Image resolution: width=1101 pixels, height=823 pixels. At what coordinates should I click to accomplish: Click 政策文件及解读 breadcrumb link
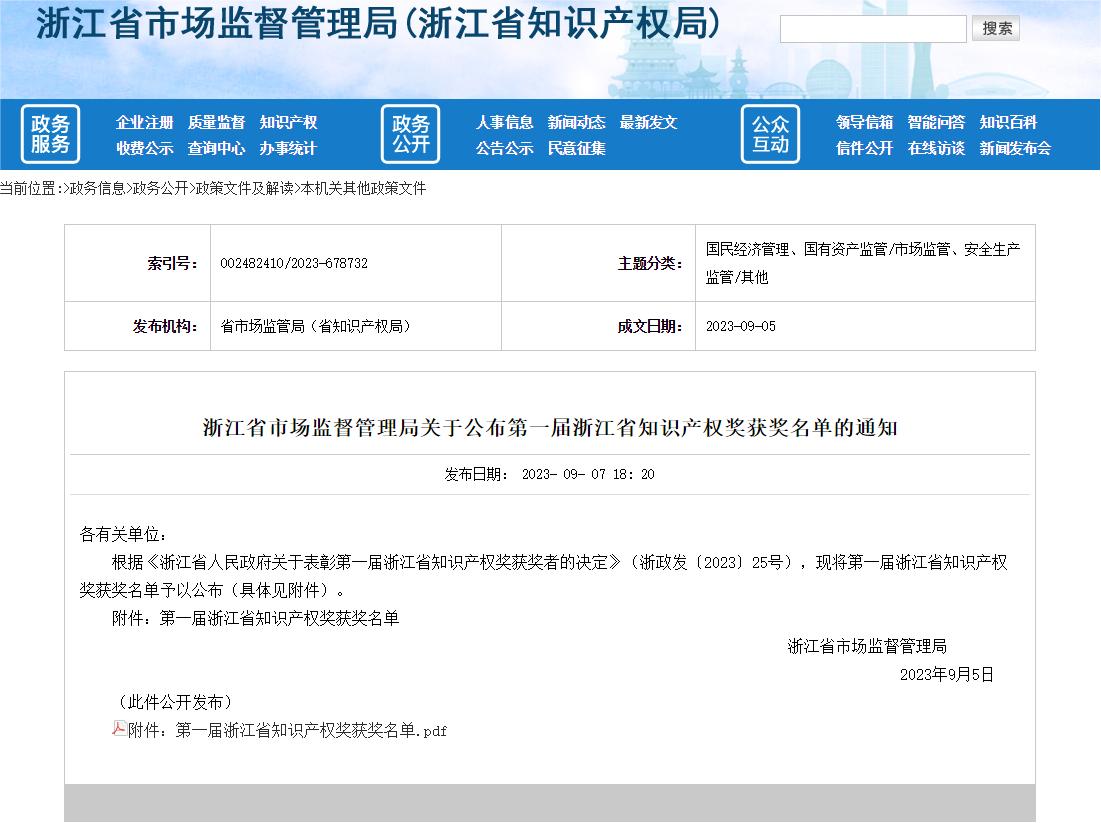pos(244,188)
